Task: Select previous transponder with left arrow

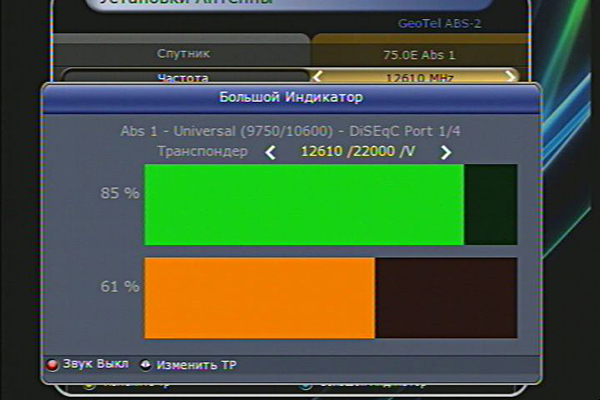Action: [269, 152]
